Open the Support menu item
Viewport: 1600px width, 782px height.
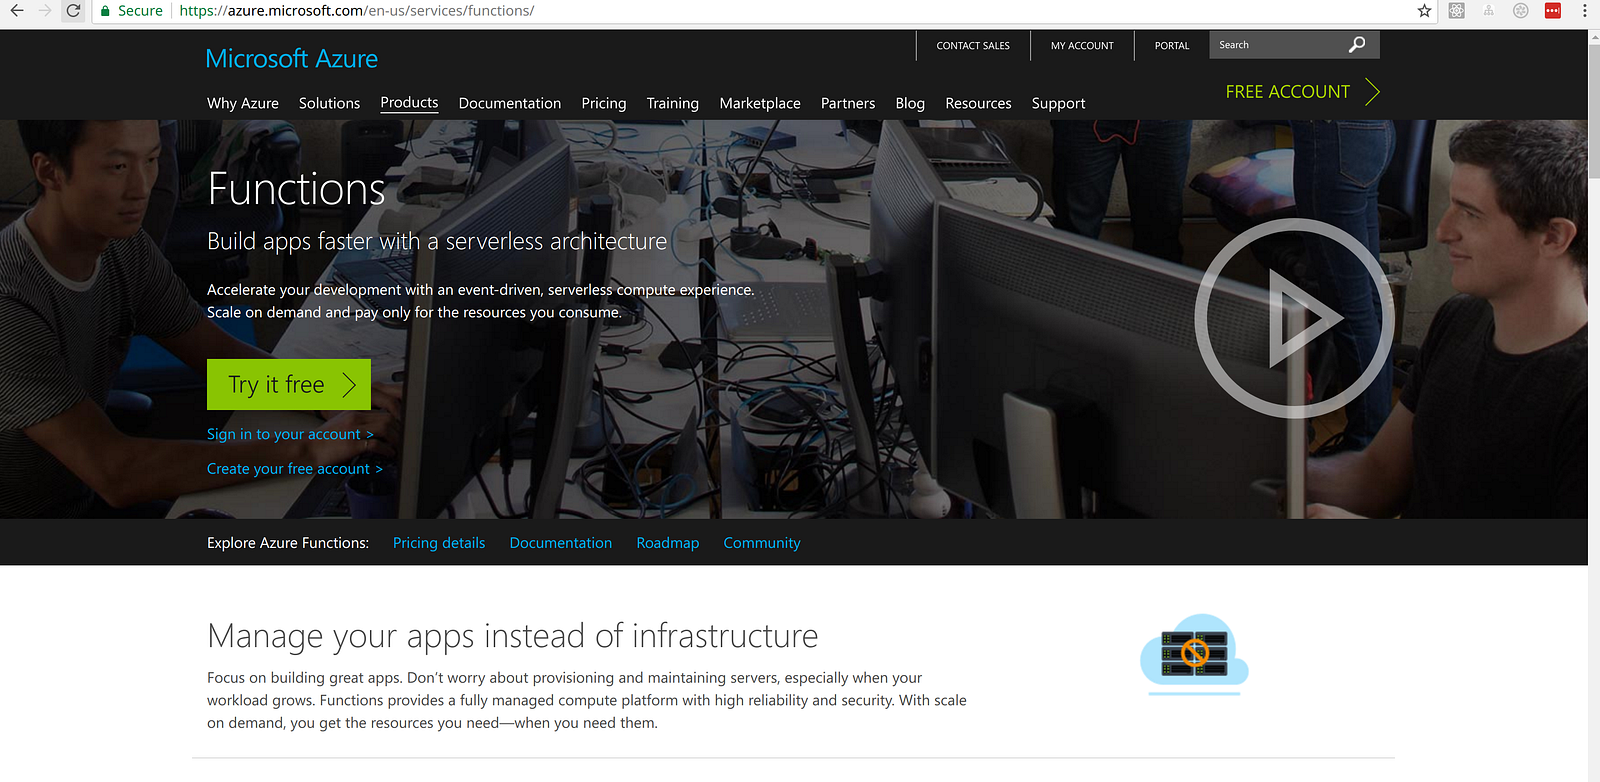point(1058,103)
